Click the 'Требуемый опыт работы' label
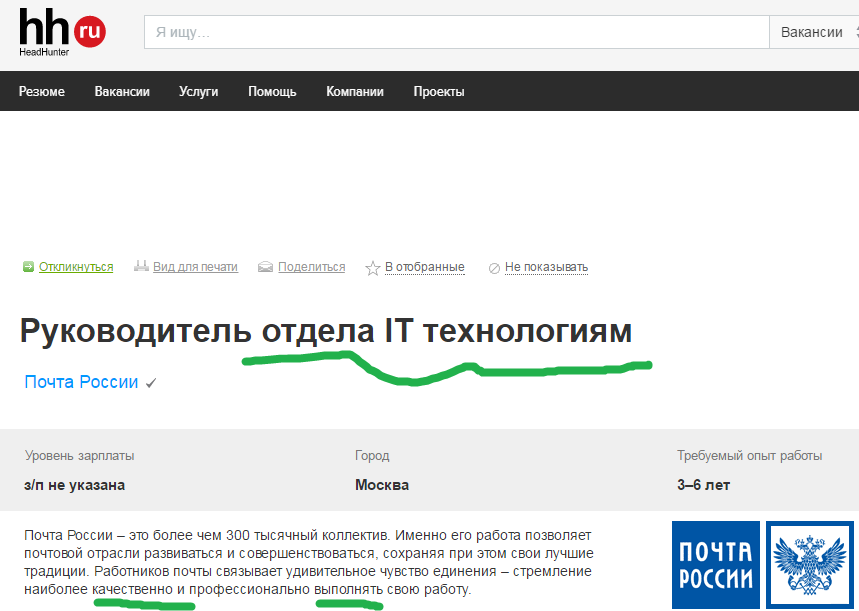 (749, 455)
